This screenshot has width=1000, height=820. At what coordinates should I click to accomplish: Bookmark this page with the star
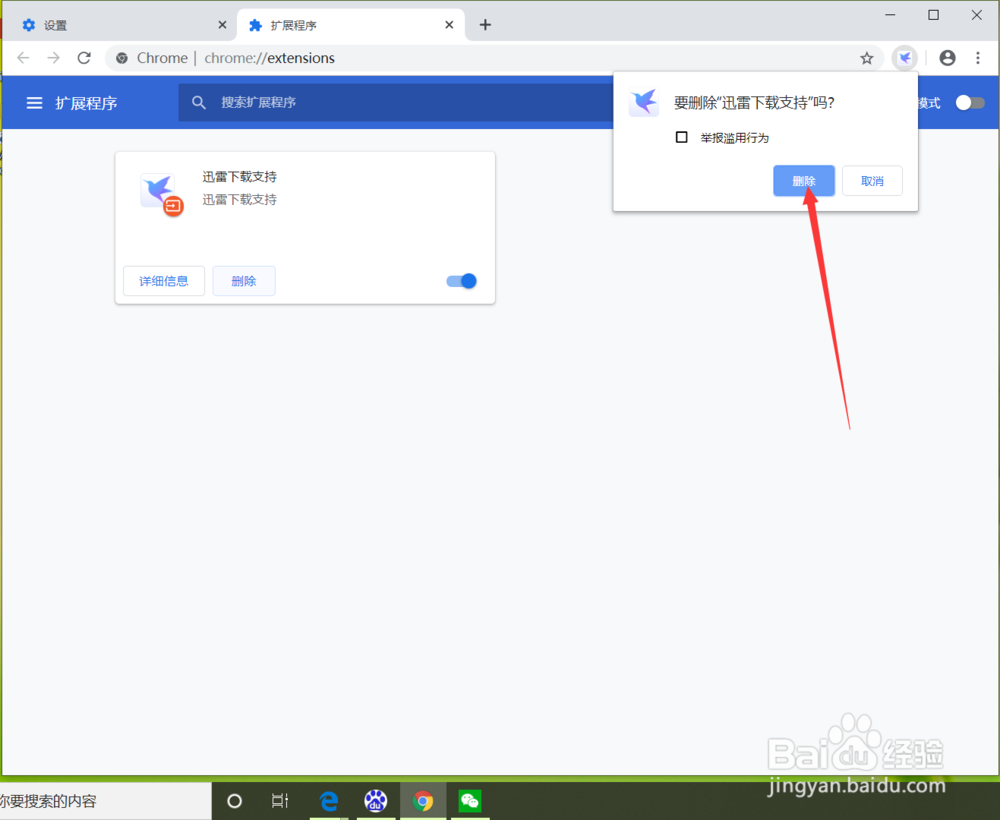pos(866,58)
